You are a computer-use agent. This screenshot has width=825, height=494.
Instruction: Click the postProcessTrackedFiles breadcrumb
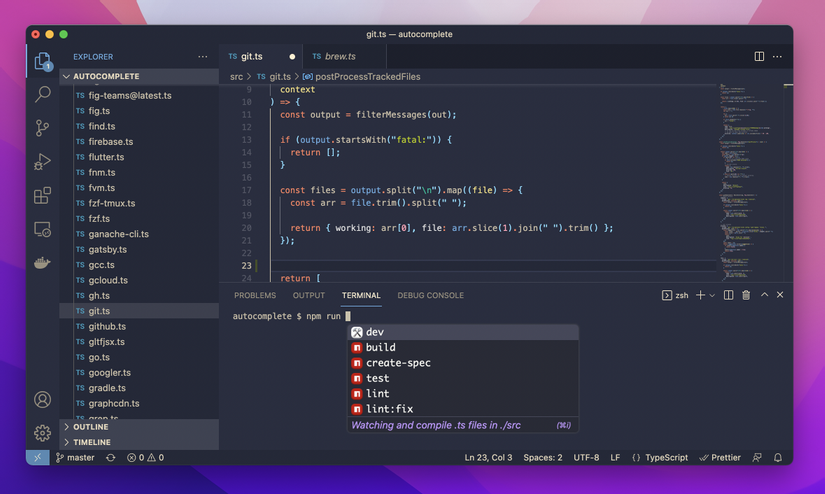click(362, 77)
